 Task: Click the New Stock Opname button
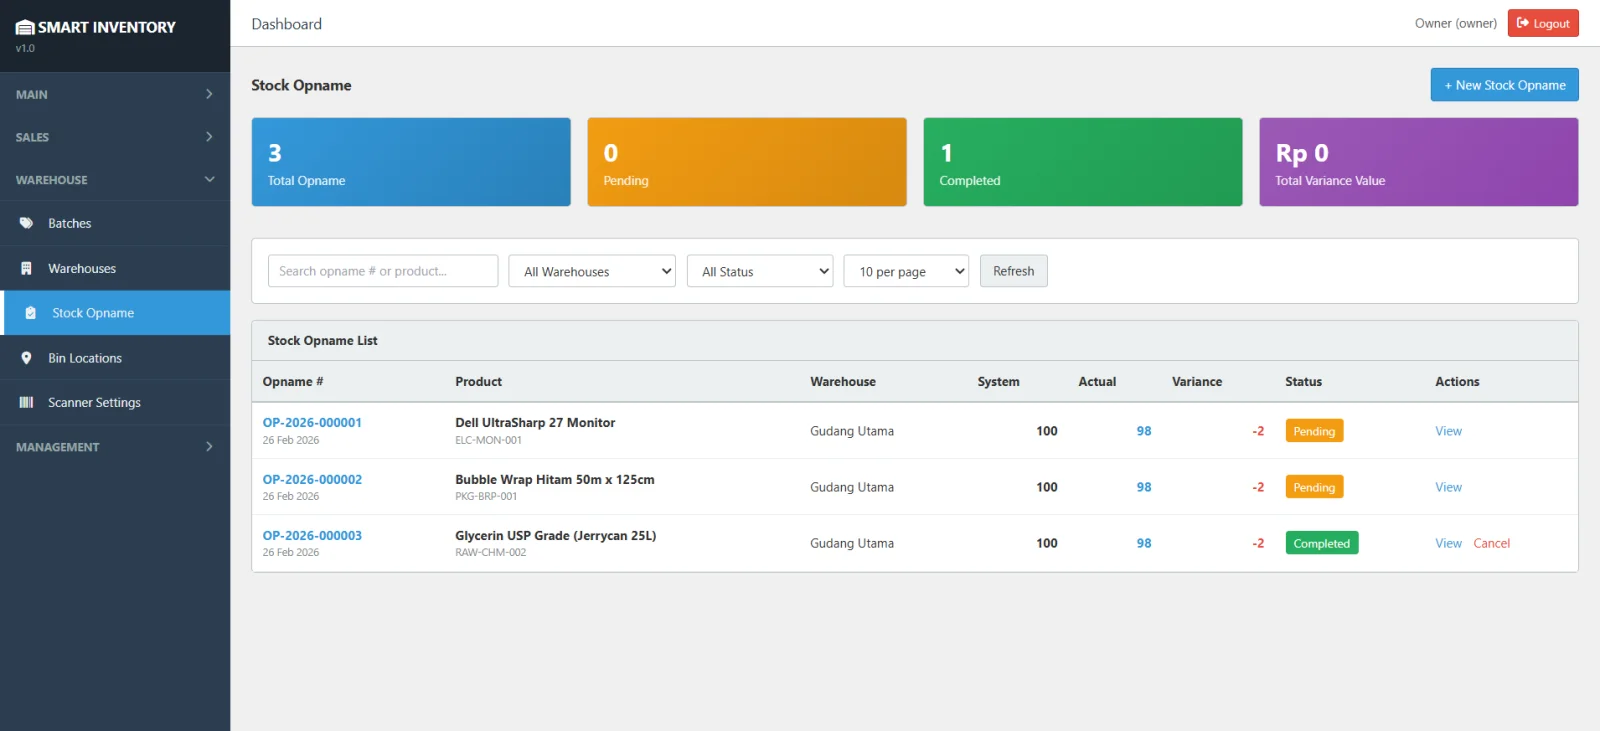[1504, 85]
